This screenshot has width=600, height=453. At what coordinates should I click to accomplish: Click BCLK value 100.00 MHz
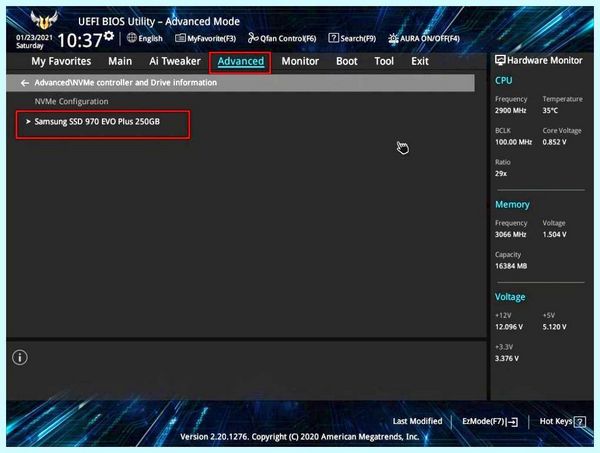514,142
